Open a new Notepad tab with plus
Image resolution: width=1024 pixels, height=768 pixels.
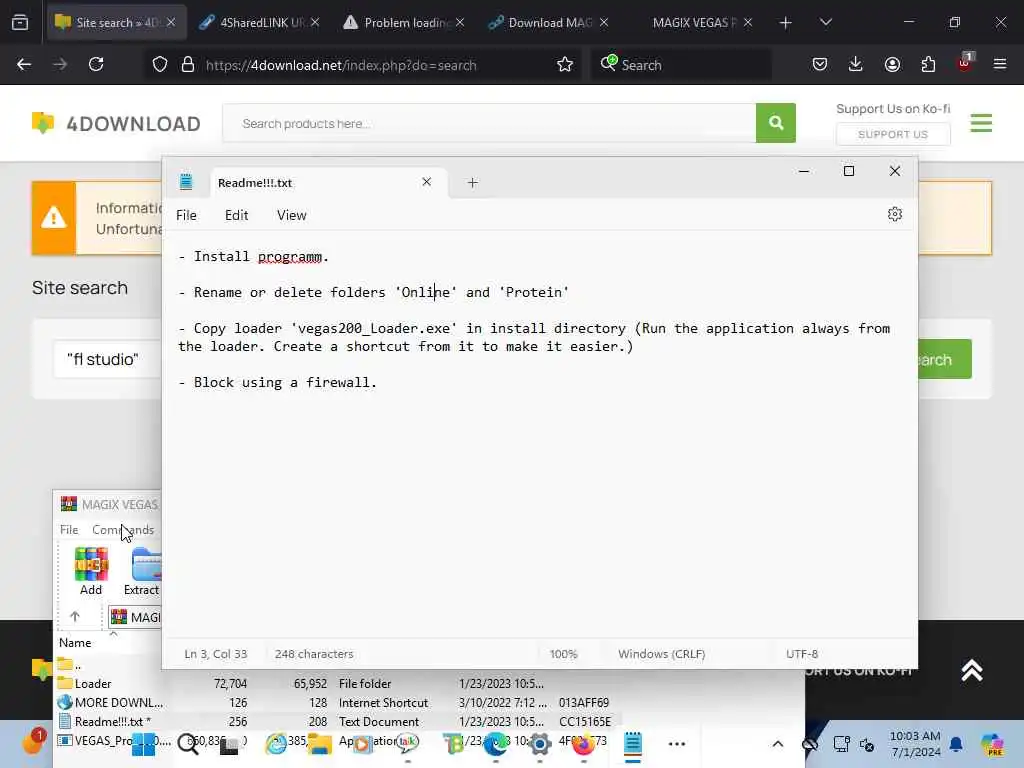[x=472, y=183]
